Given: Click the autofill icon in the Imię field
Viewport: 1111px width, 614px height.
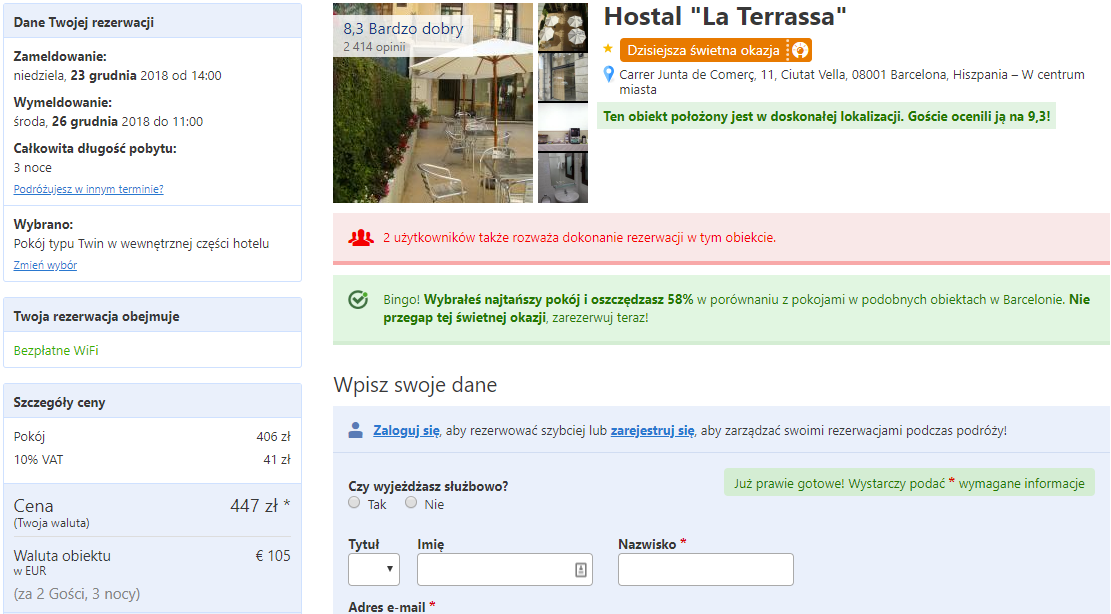Looking at the screenshot, I should tap(580, 569).
